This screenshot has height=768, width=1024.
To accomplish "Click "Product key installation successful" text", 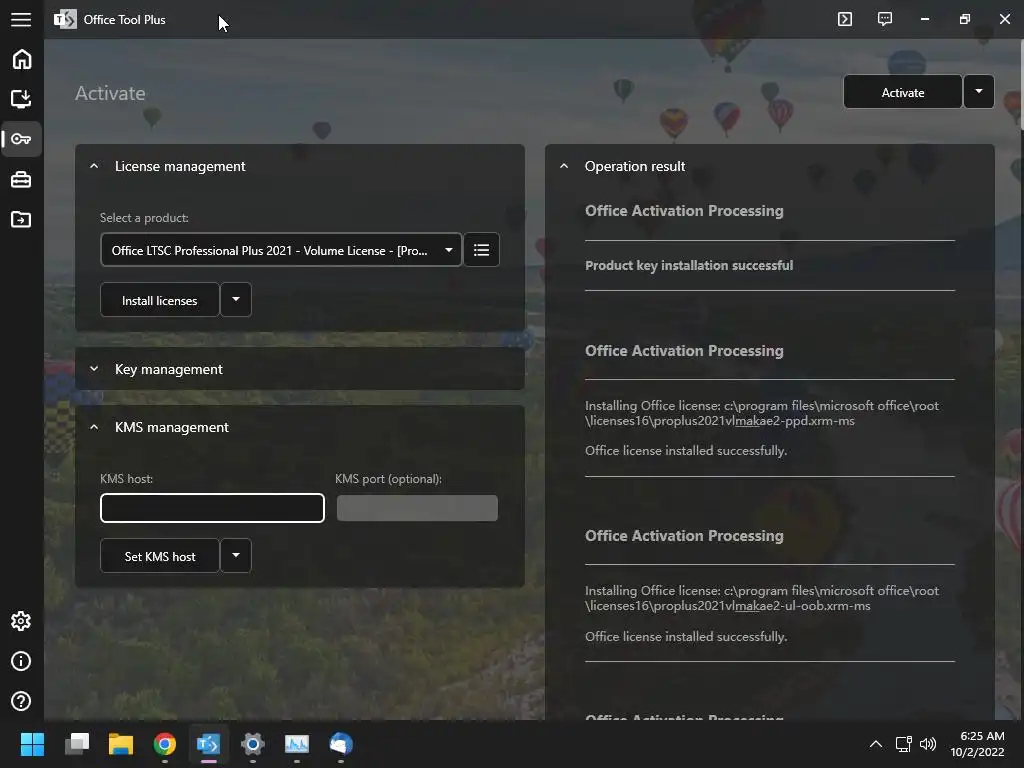I will 689,266.
